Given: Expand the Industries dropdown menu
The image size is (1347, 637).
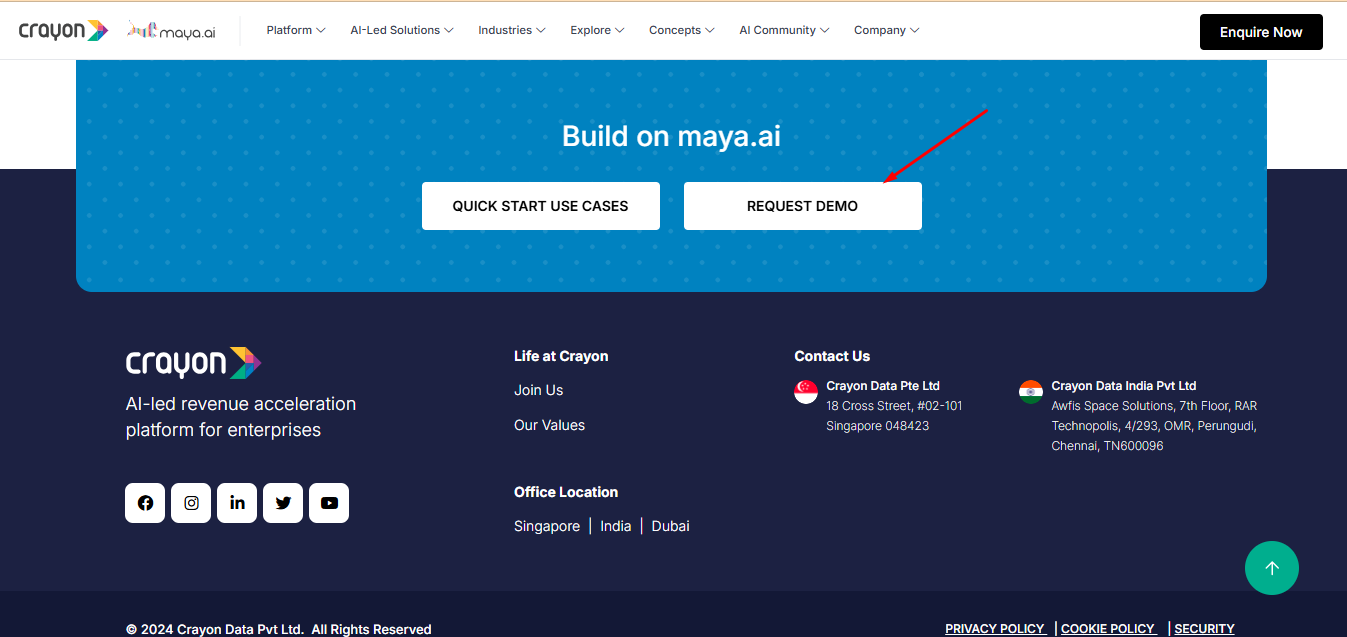Looking at the screenshot, I should click(512, 30).
